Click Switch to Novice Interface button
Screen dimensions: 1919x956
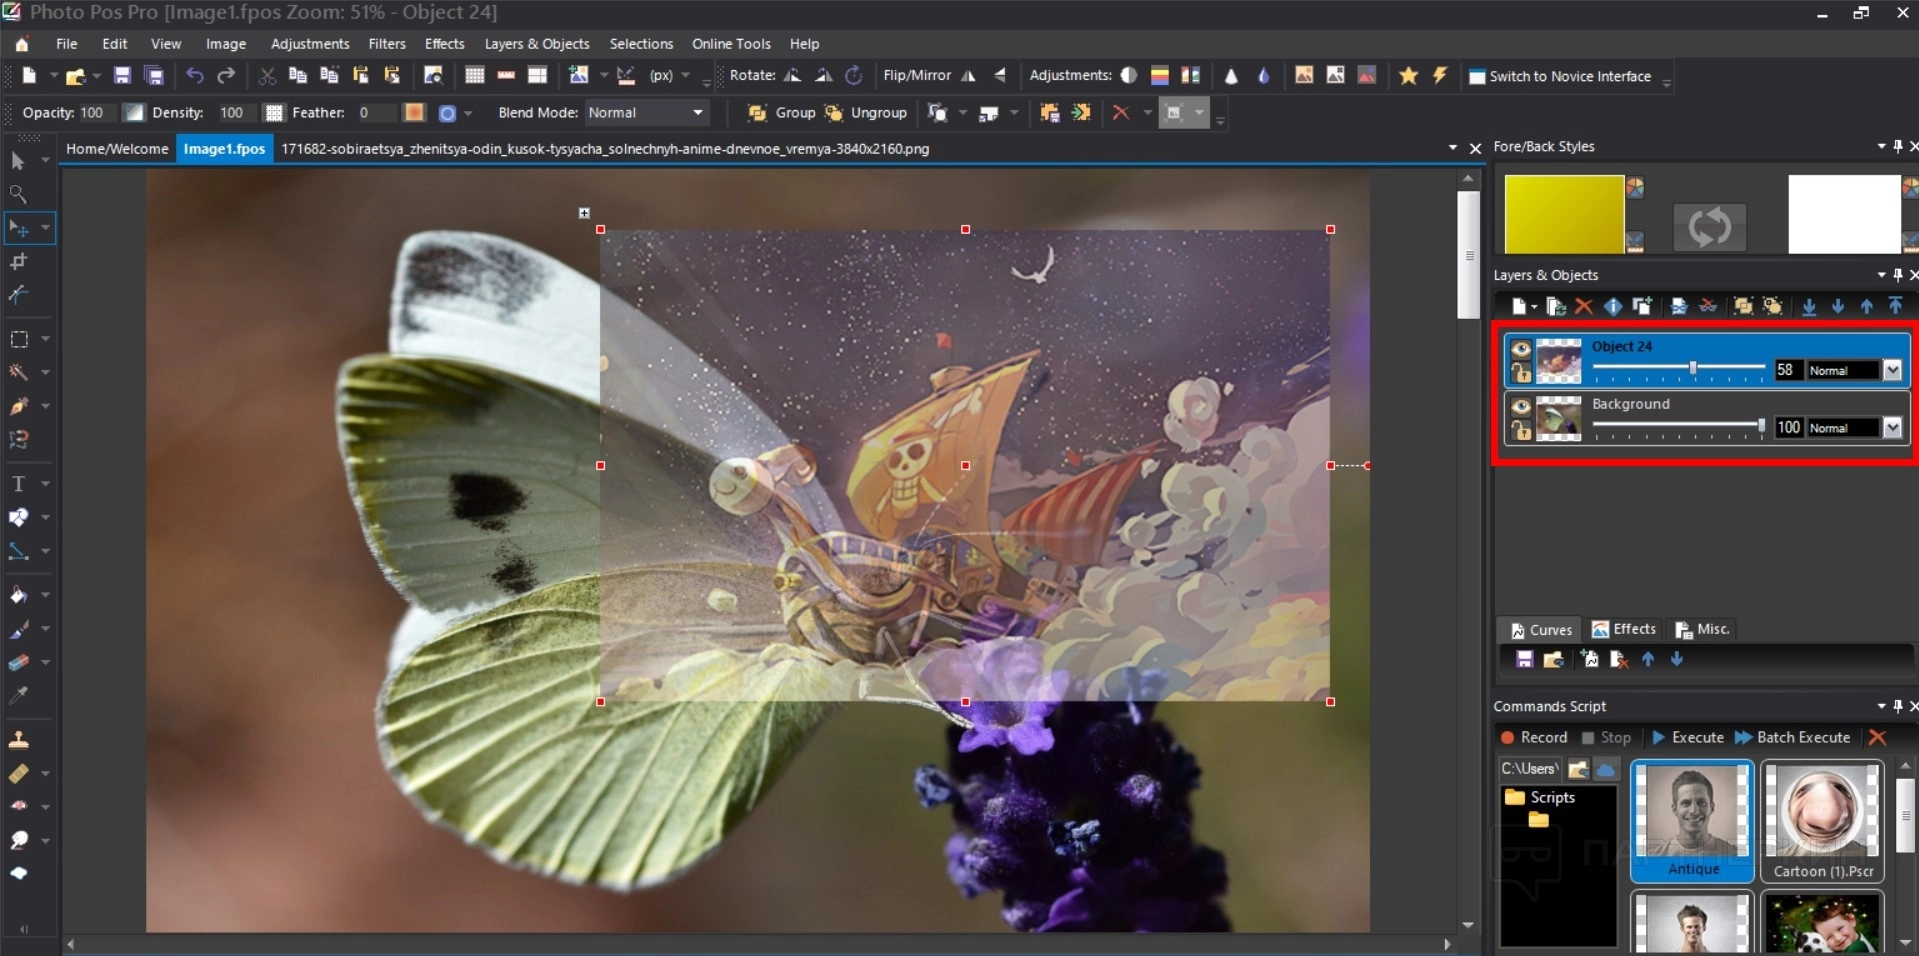point(1559,77)
